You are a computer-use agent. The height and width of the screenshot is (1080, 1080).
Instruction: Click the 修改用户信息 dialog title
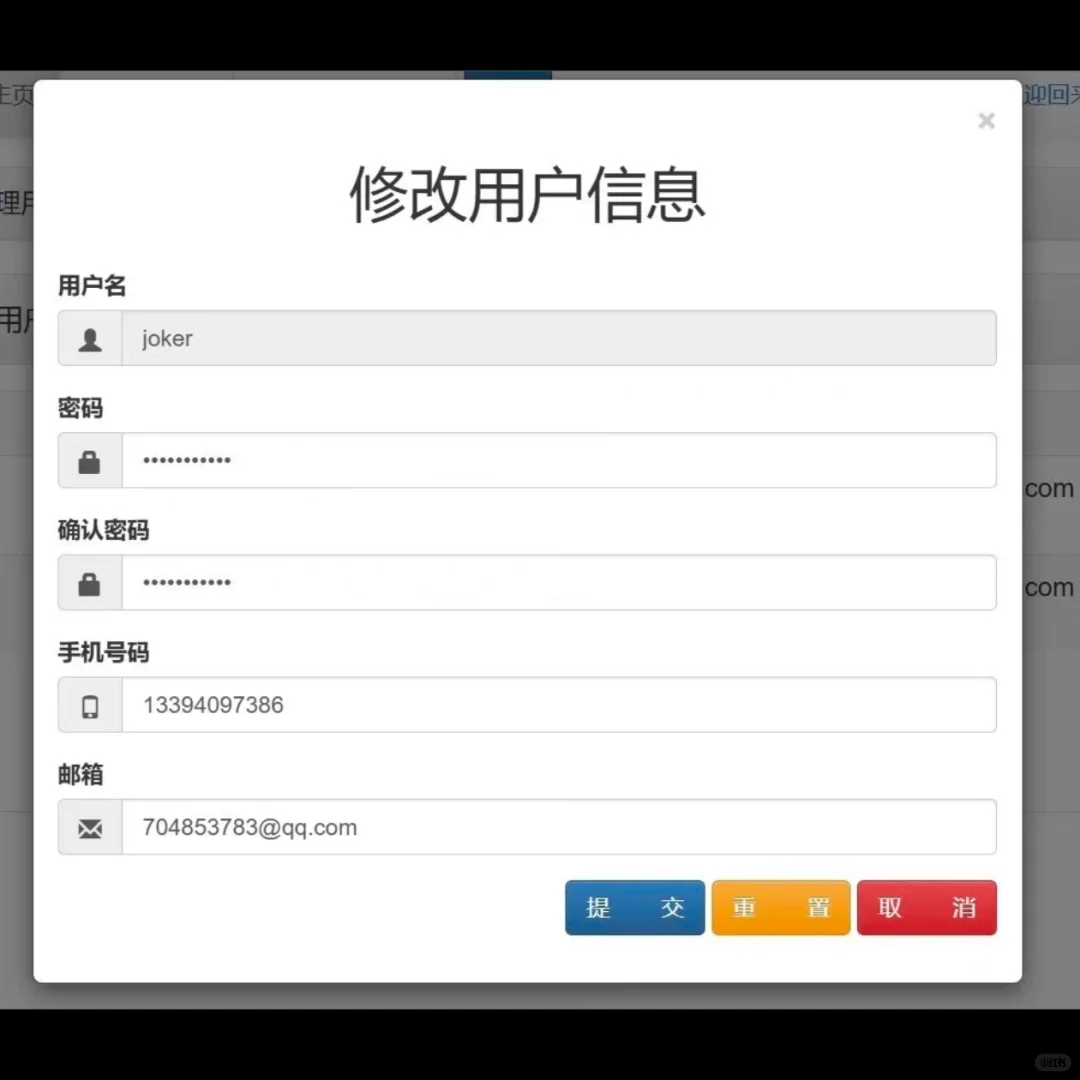pos(527,197)
